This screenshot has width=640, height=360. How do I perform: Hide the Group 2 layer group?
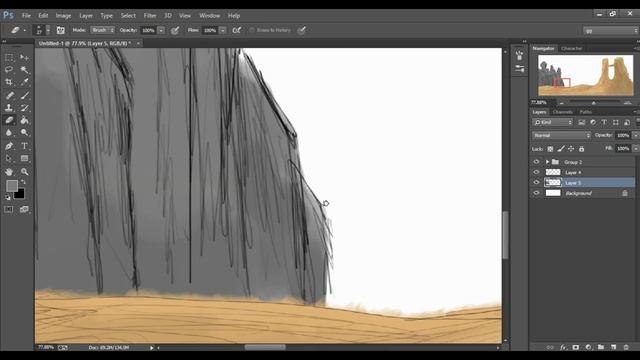(536, 162)
